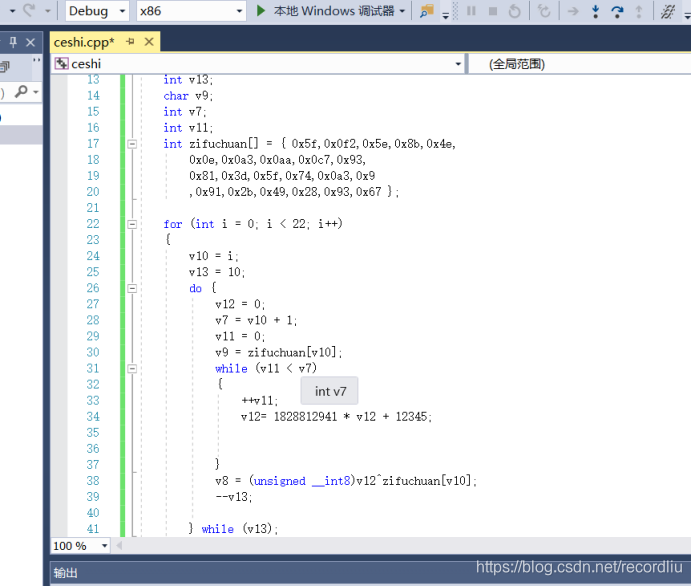The width and height of the screenshot is (692, 586).
Task: Click 'v13 = 10;' on line 25
Action: [217, 272]
